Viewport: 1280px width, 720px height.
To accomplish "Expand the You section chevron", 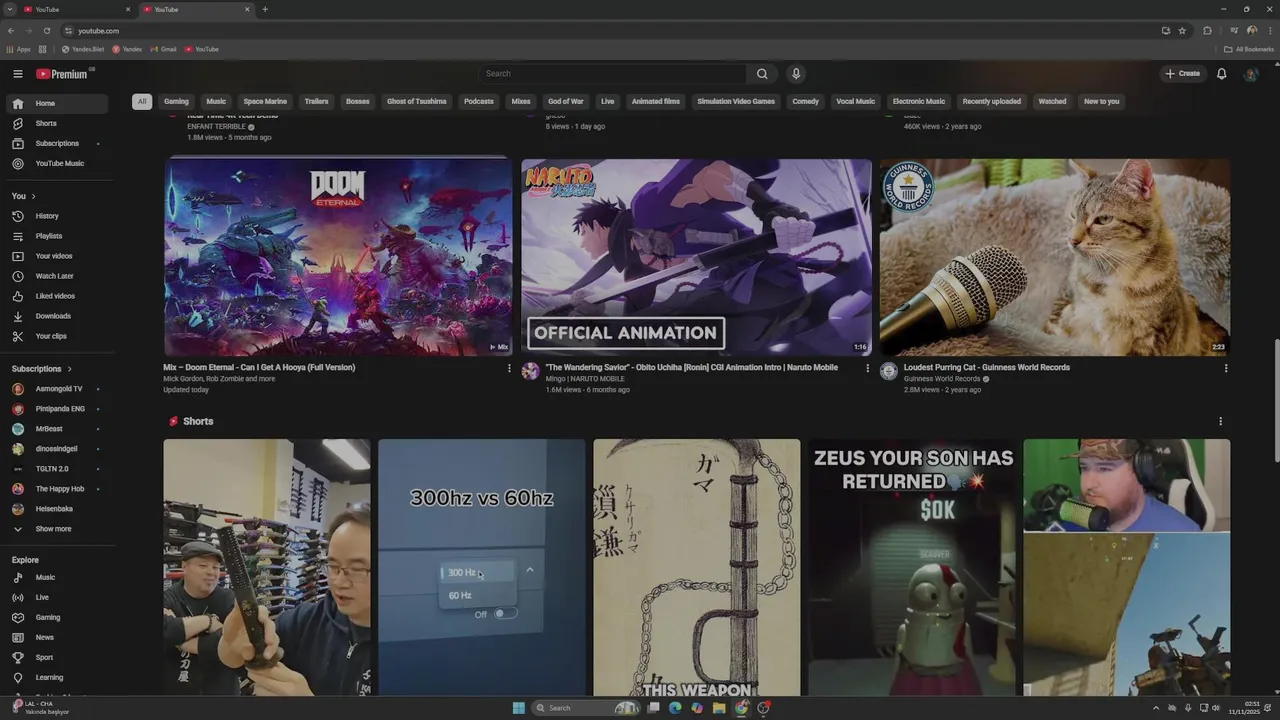I will click(x=33, y=196).
